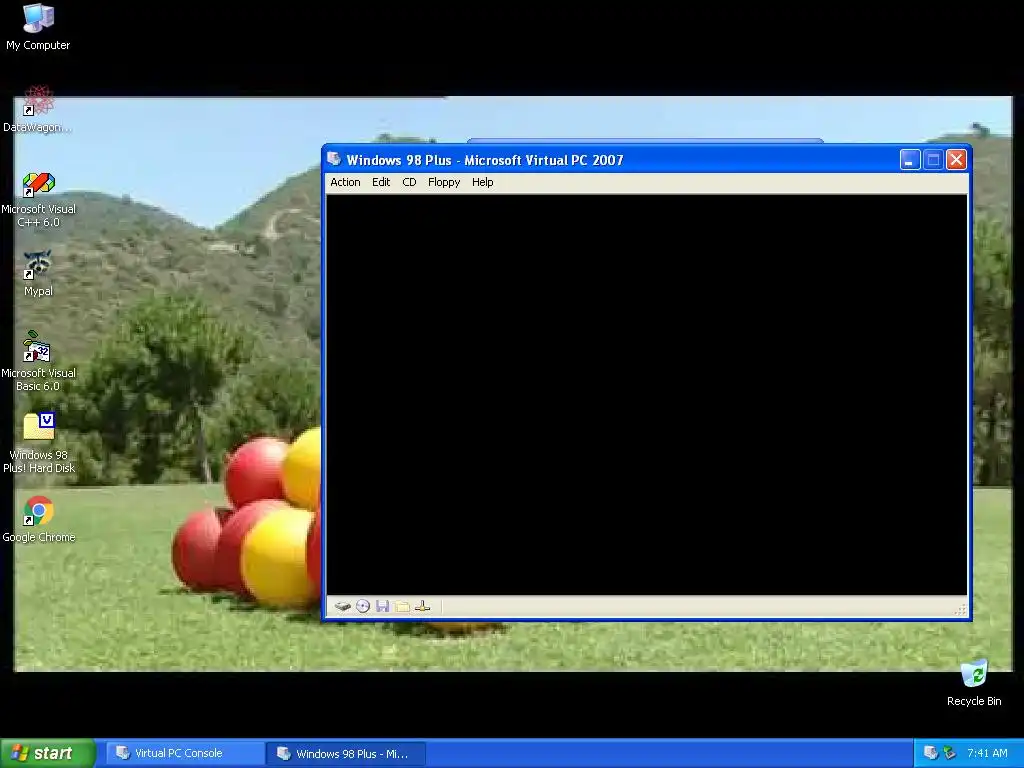This screenshot has width=1024, height=768.
Task: Click the network adapter status icon
Action: (423, 607)
